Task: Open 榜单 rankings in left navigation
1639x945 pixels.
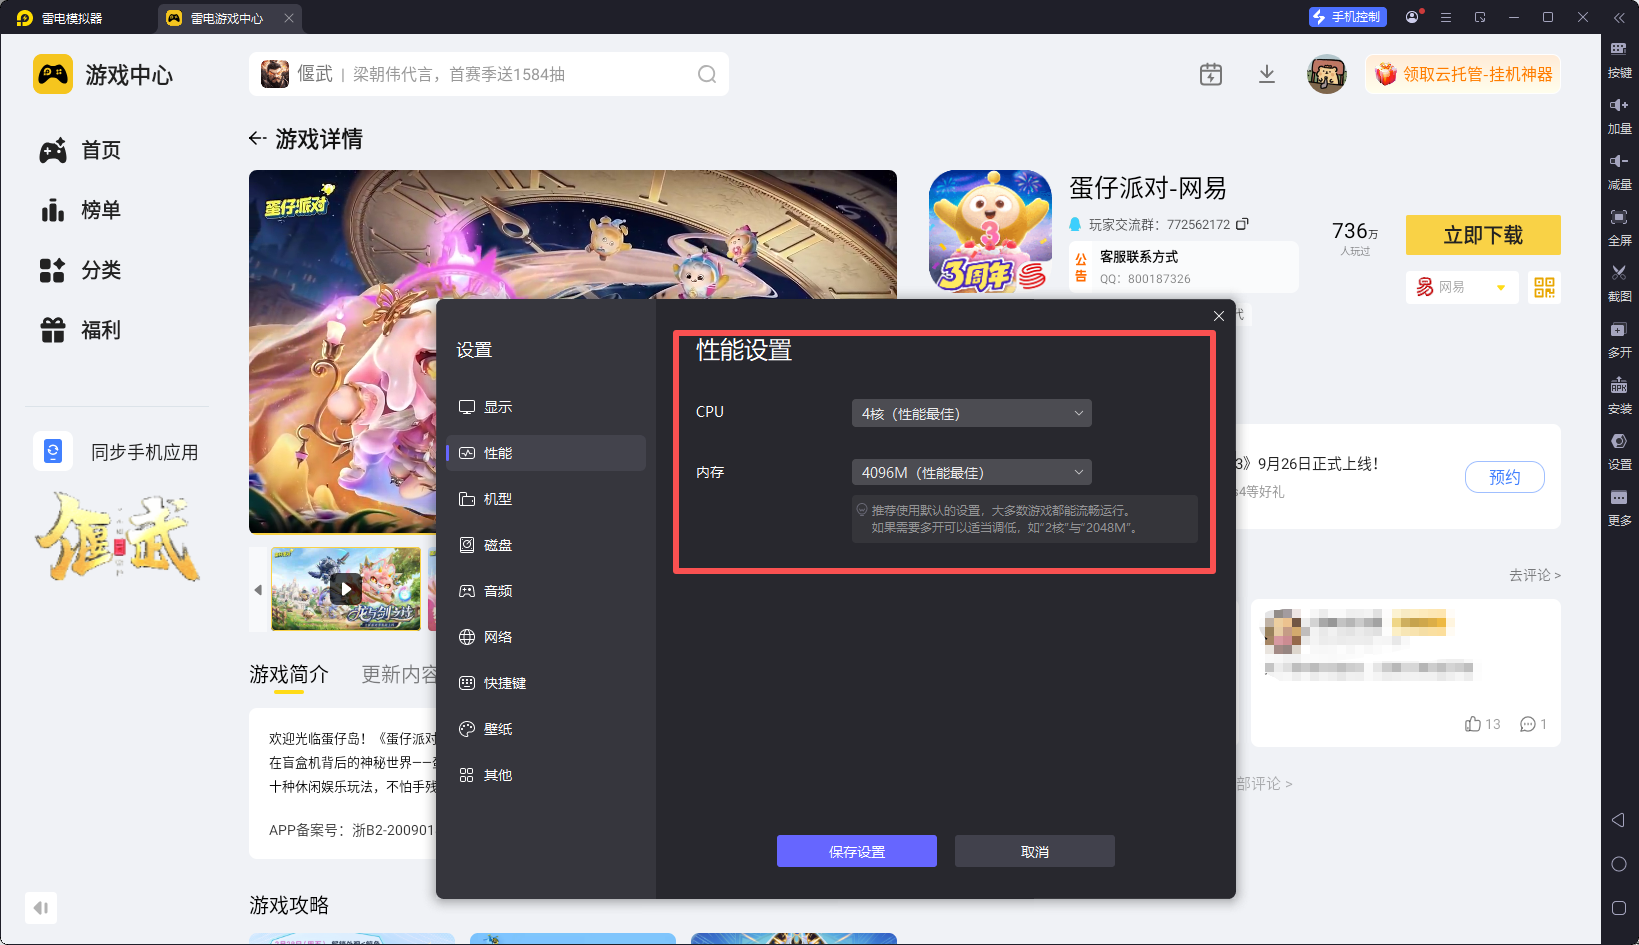Action: pyautogui.click(x=80, y=210)
